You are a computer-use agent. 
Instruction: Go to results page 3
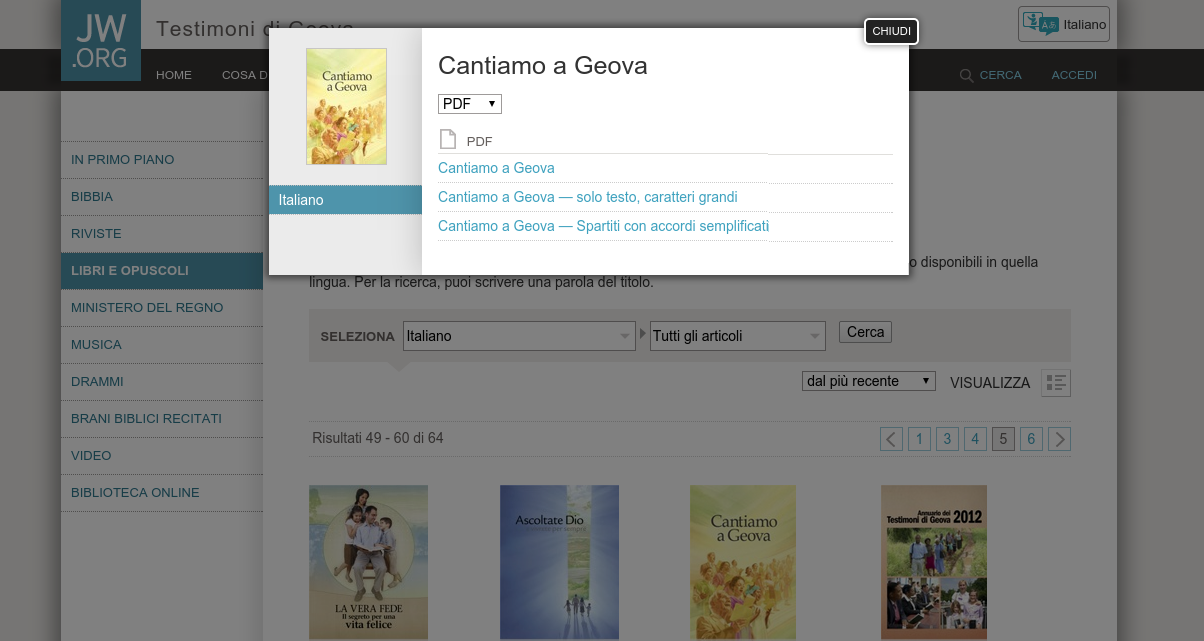[947, 438]
